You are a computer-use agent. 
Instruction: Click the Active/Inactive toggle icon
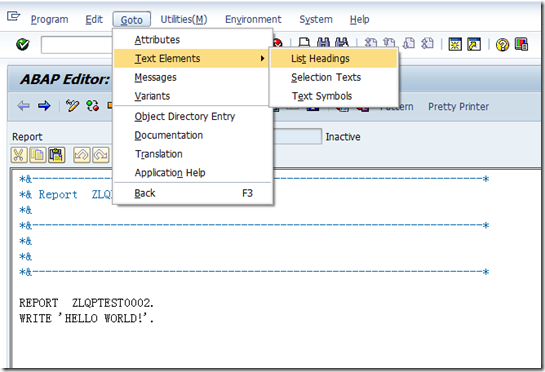pos(93,105)
